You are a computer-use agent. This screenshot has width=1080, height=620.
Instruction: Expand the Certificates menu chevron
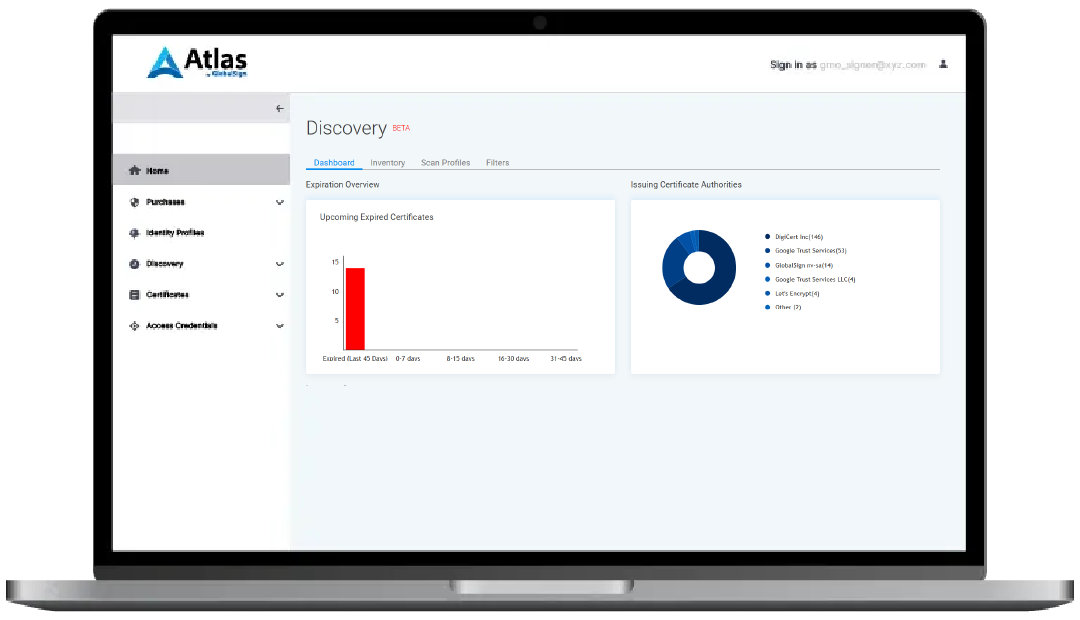click(280, 294)
